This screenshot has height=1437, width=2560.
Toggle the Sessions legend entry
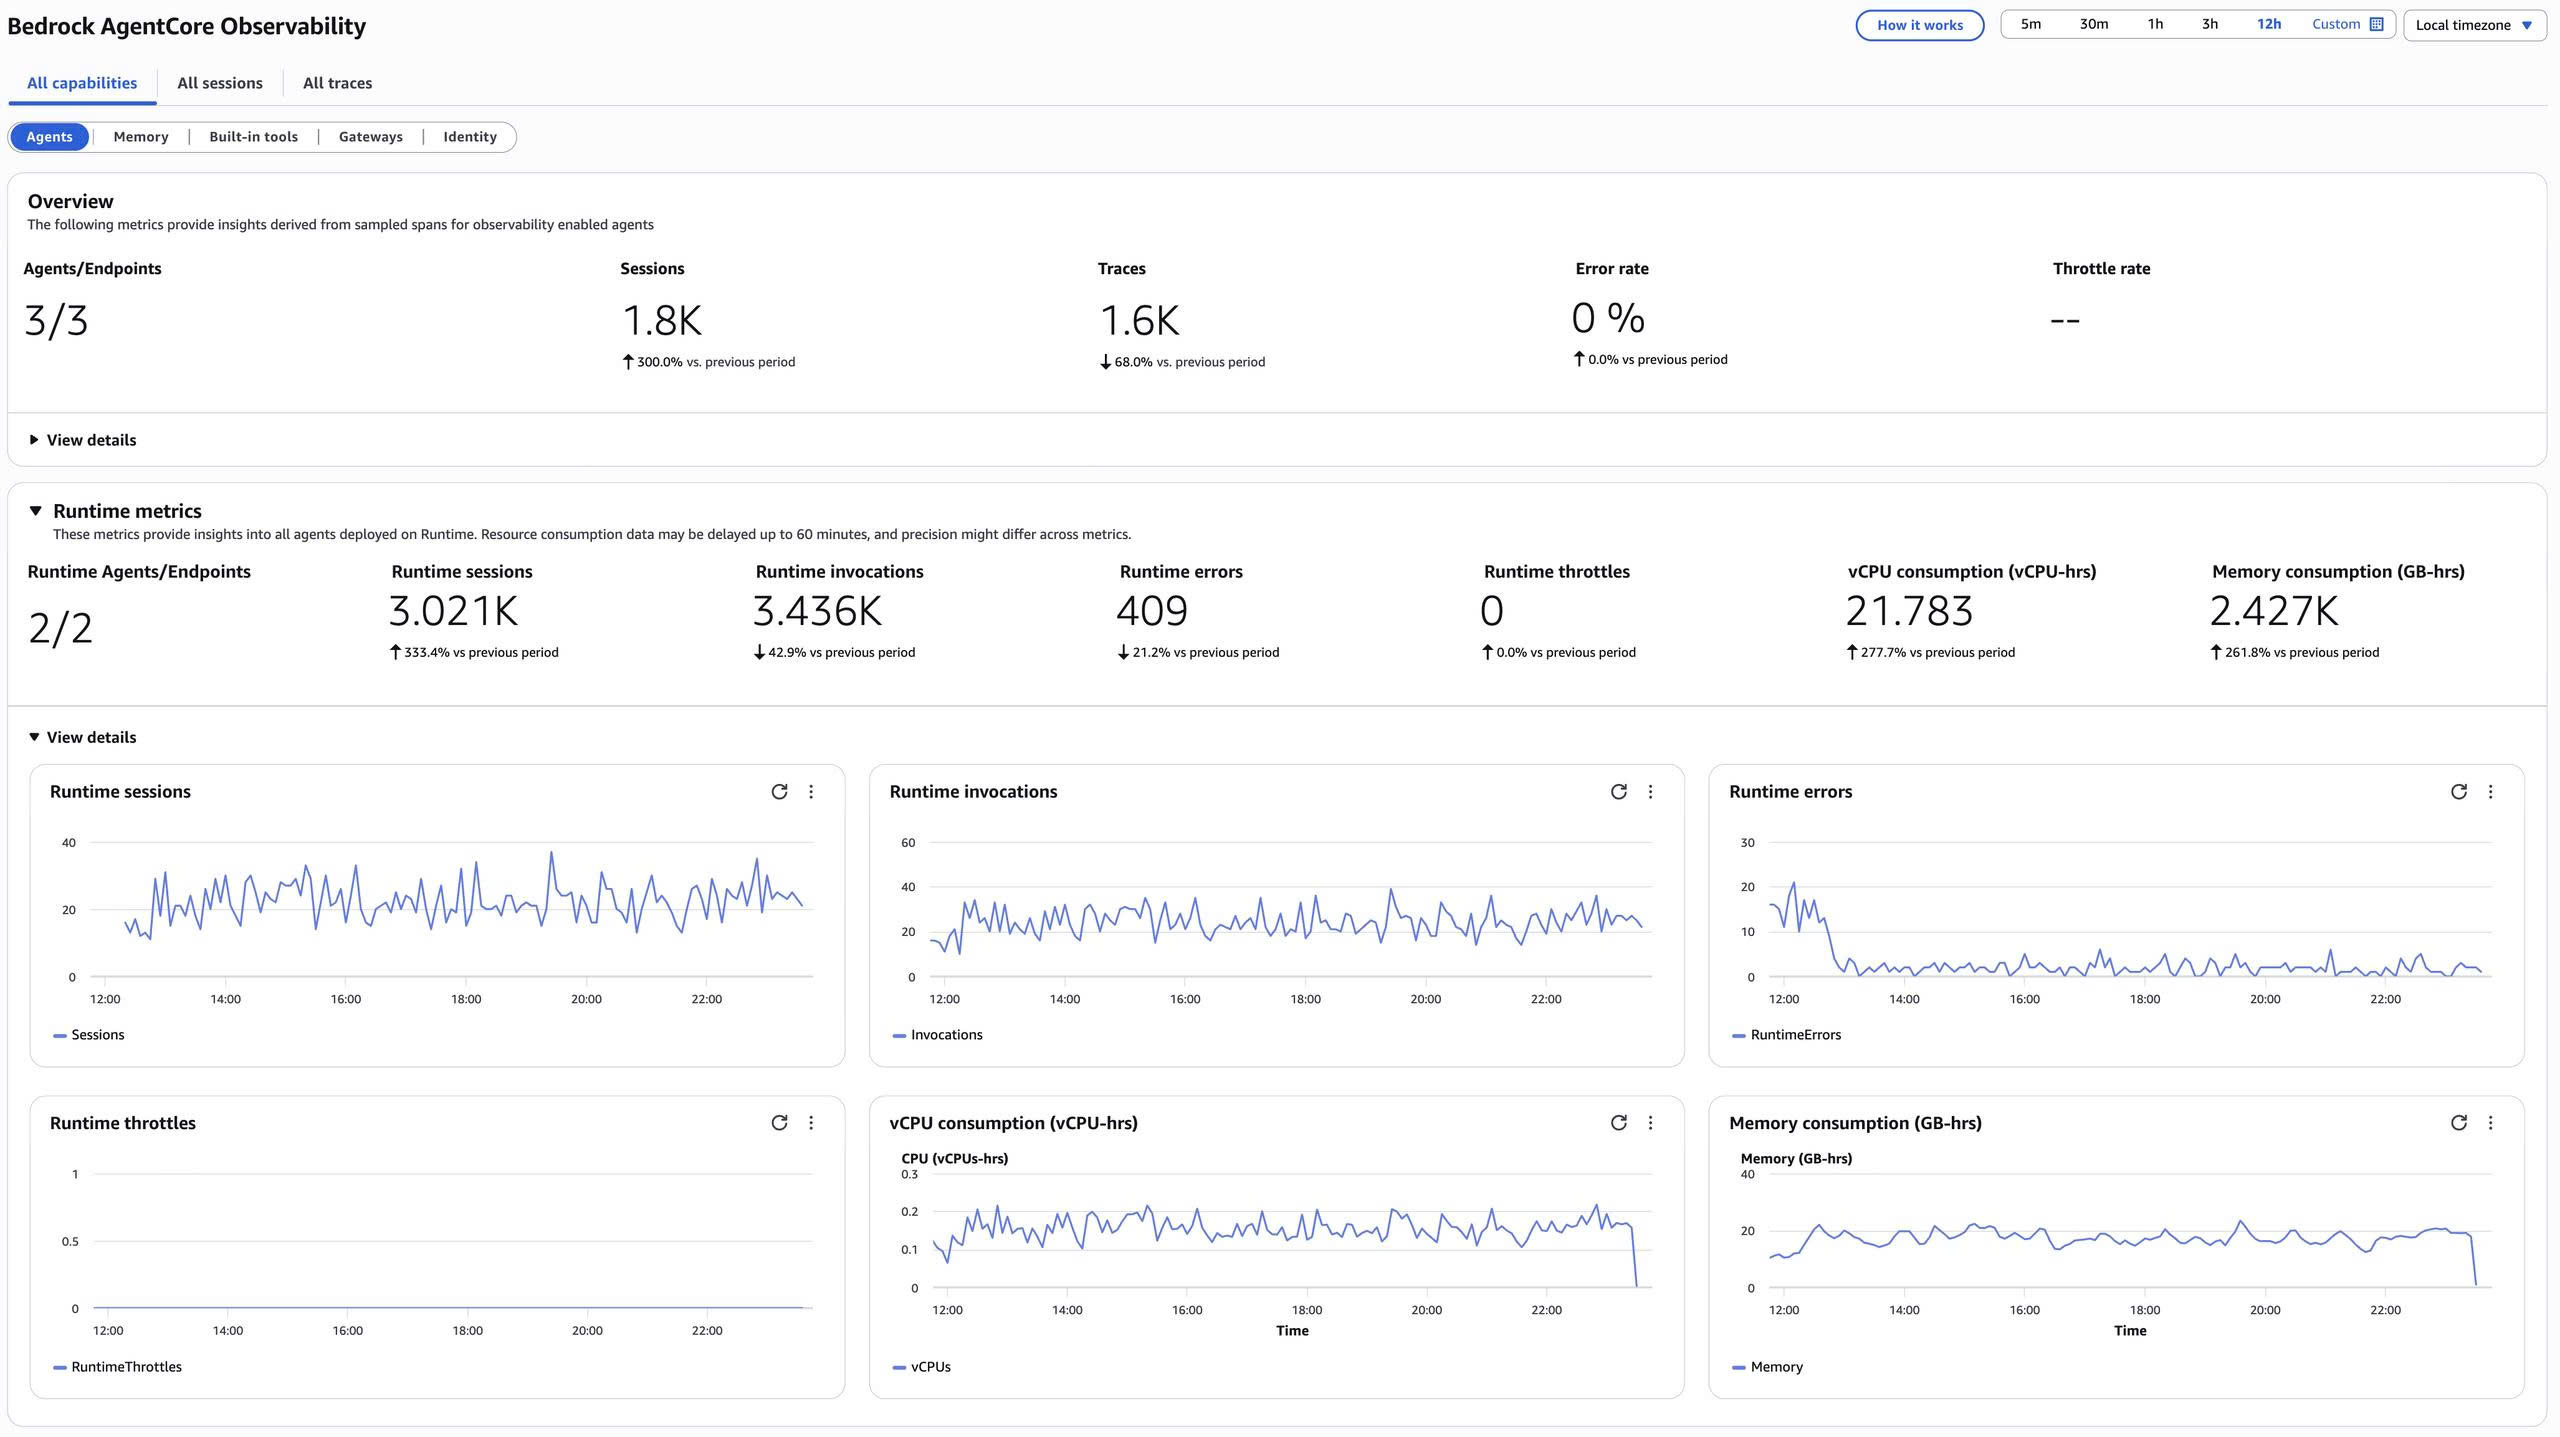point(89,1035)
